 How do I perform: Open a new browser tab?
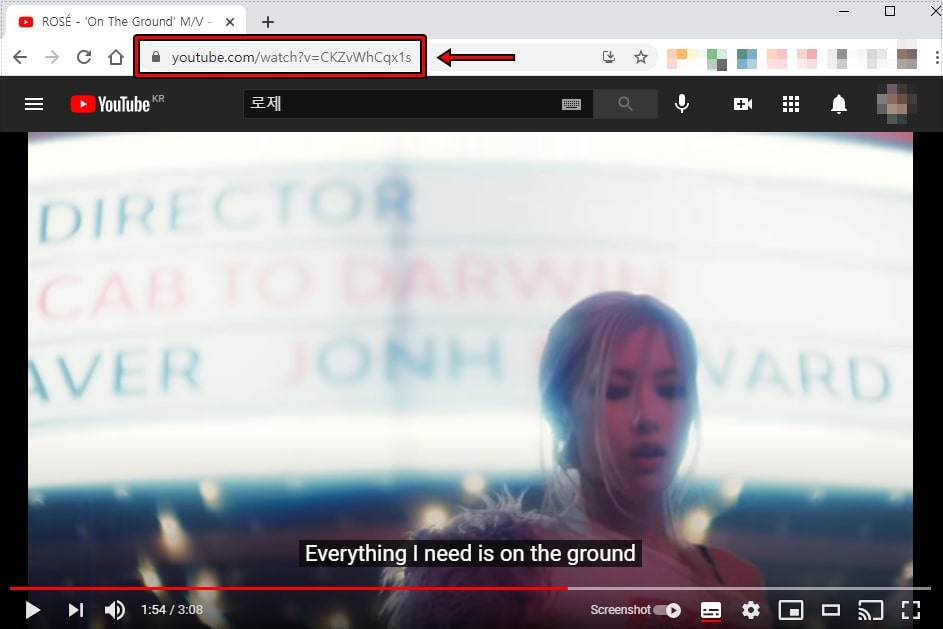tap(268, 22)
